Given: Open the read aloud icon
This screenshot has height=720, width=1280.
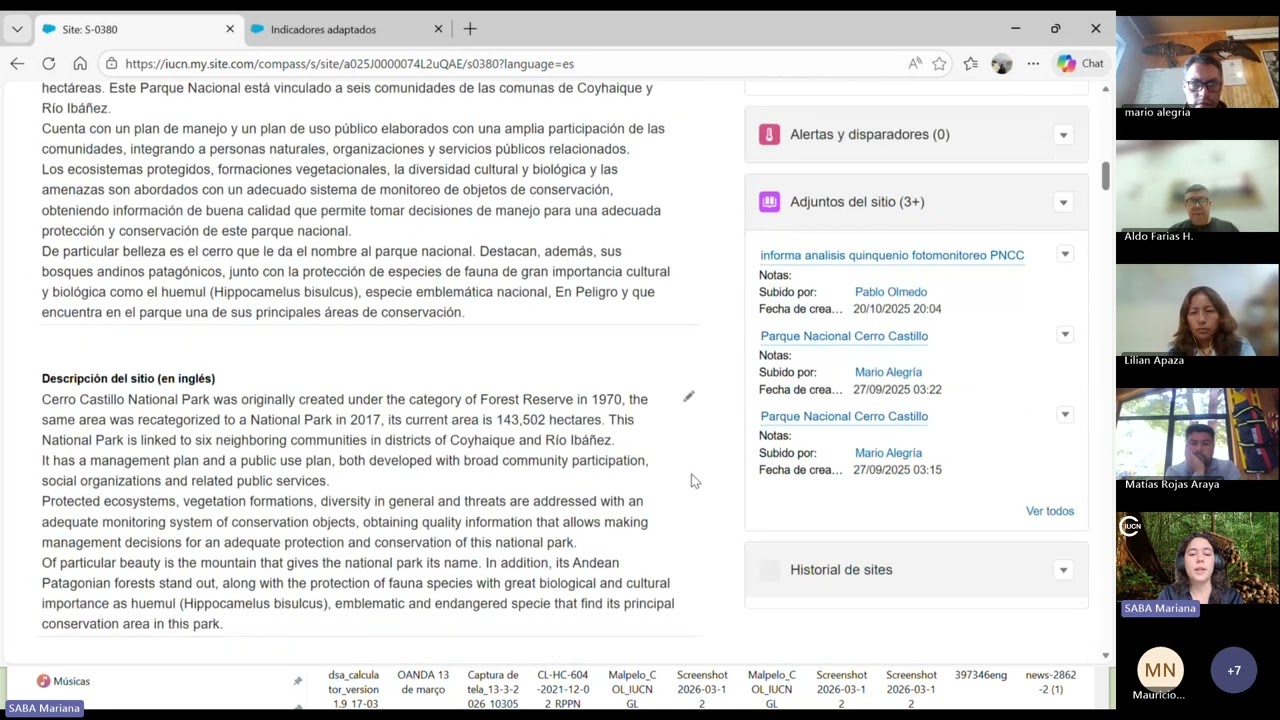Looking at the screenshot, I should [x=914, y=63].
